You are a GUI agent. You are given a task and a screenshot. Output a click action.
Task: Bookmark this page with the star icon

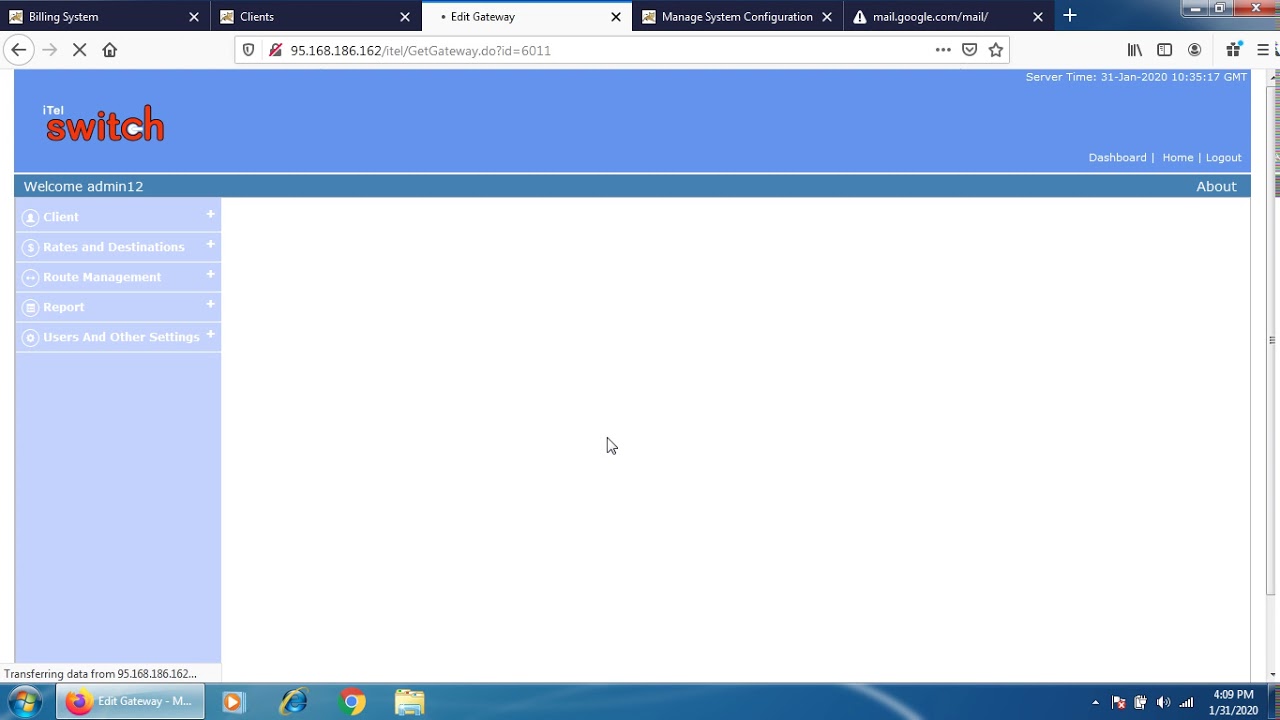[x=996, y=50]
